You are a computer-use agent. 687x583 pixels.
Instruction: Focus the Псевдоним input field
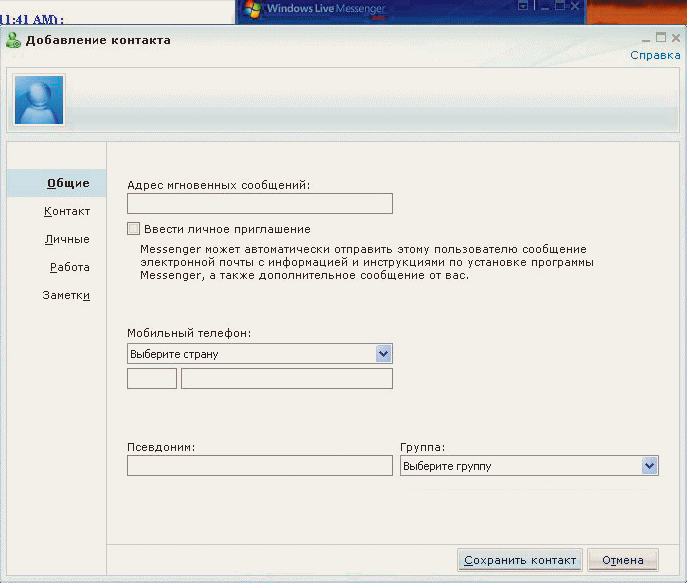[260, 466]
